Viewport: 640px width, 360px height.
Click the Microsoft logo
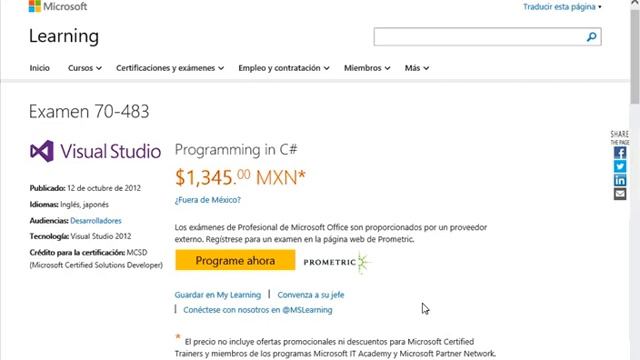(x=58, y=6)
